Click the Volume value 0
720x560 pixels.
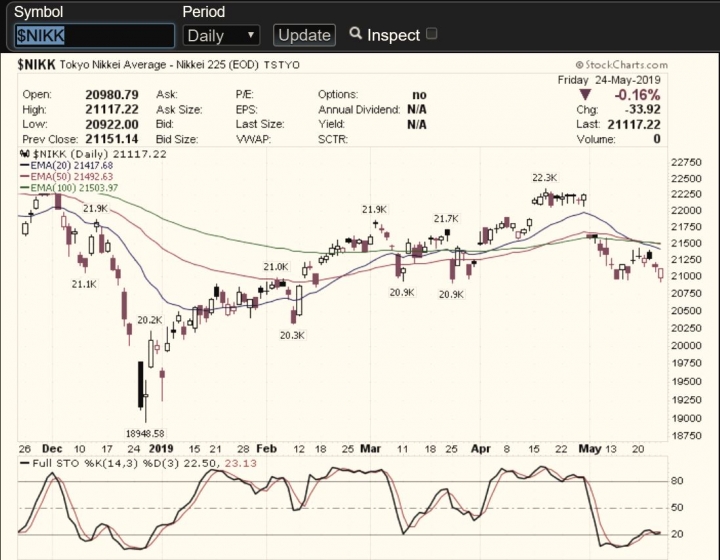coord(657,139)
